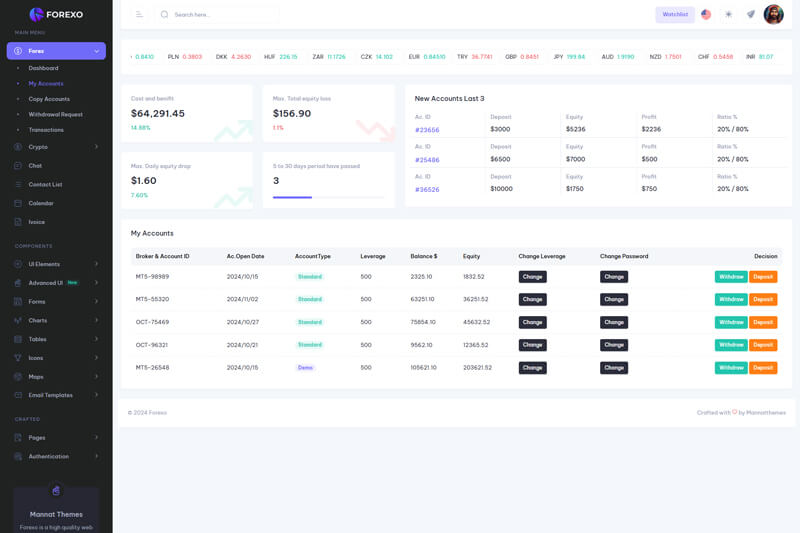
Task: Click the Charts sidebar icon
Action: pyautogui.click(x=18, y=320)
